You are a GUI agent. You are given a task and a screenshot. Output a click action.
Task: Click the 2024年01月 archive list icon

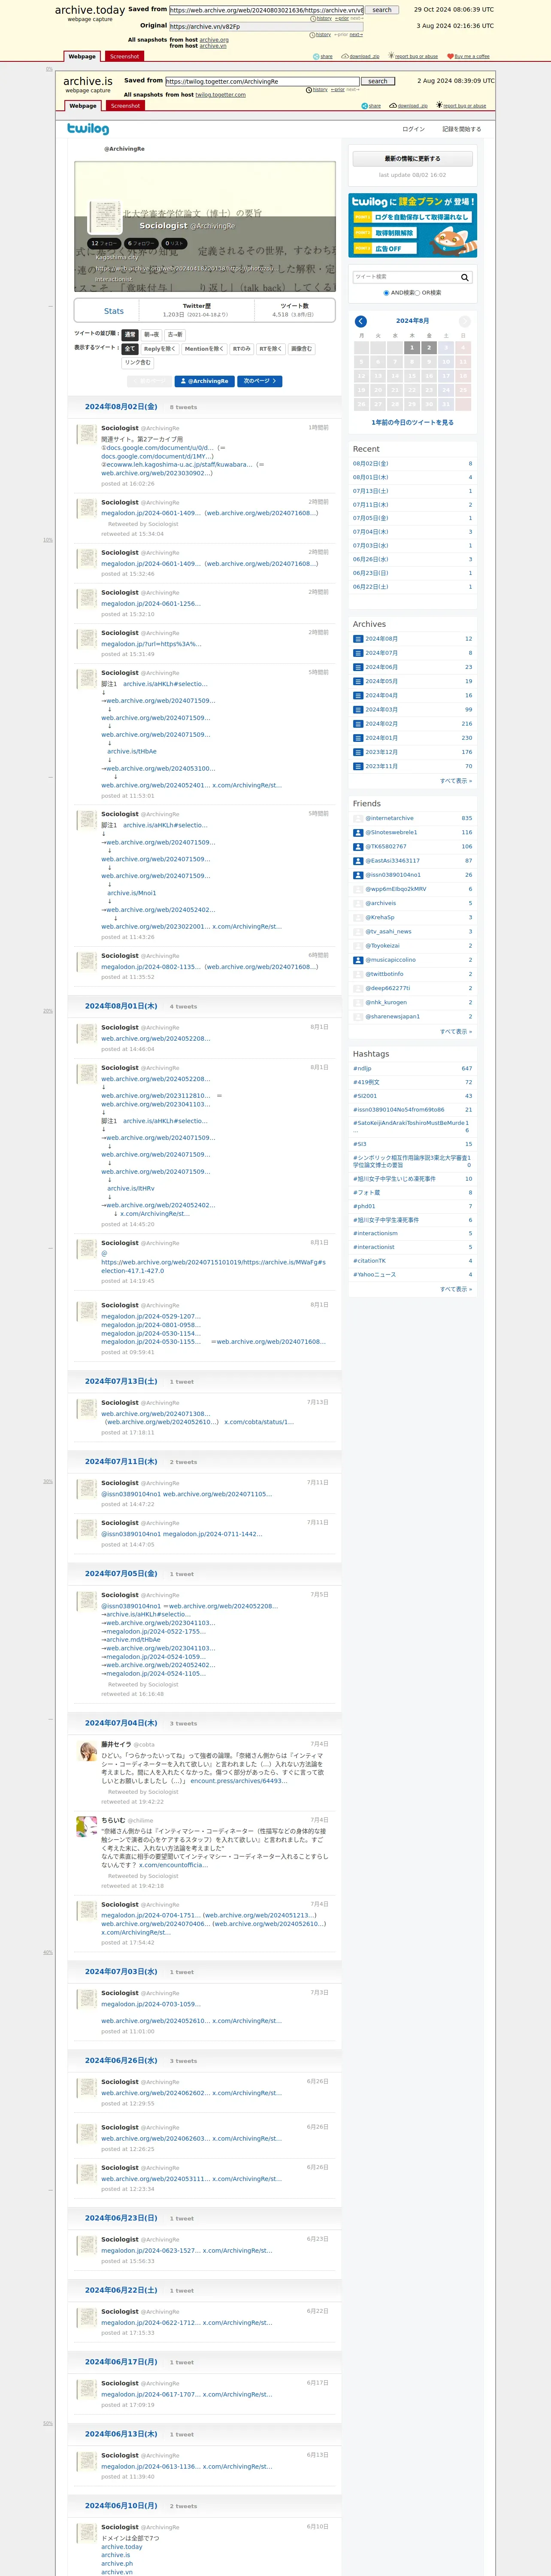click(x=358, y=738)
